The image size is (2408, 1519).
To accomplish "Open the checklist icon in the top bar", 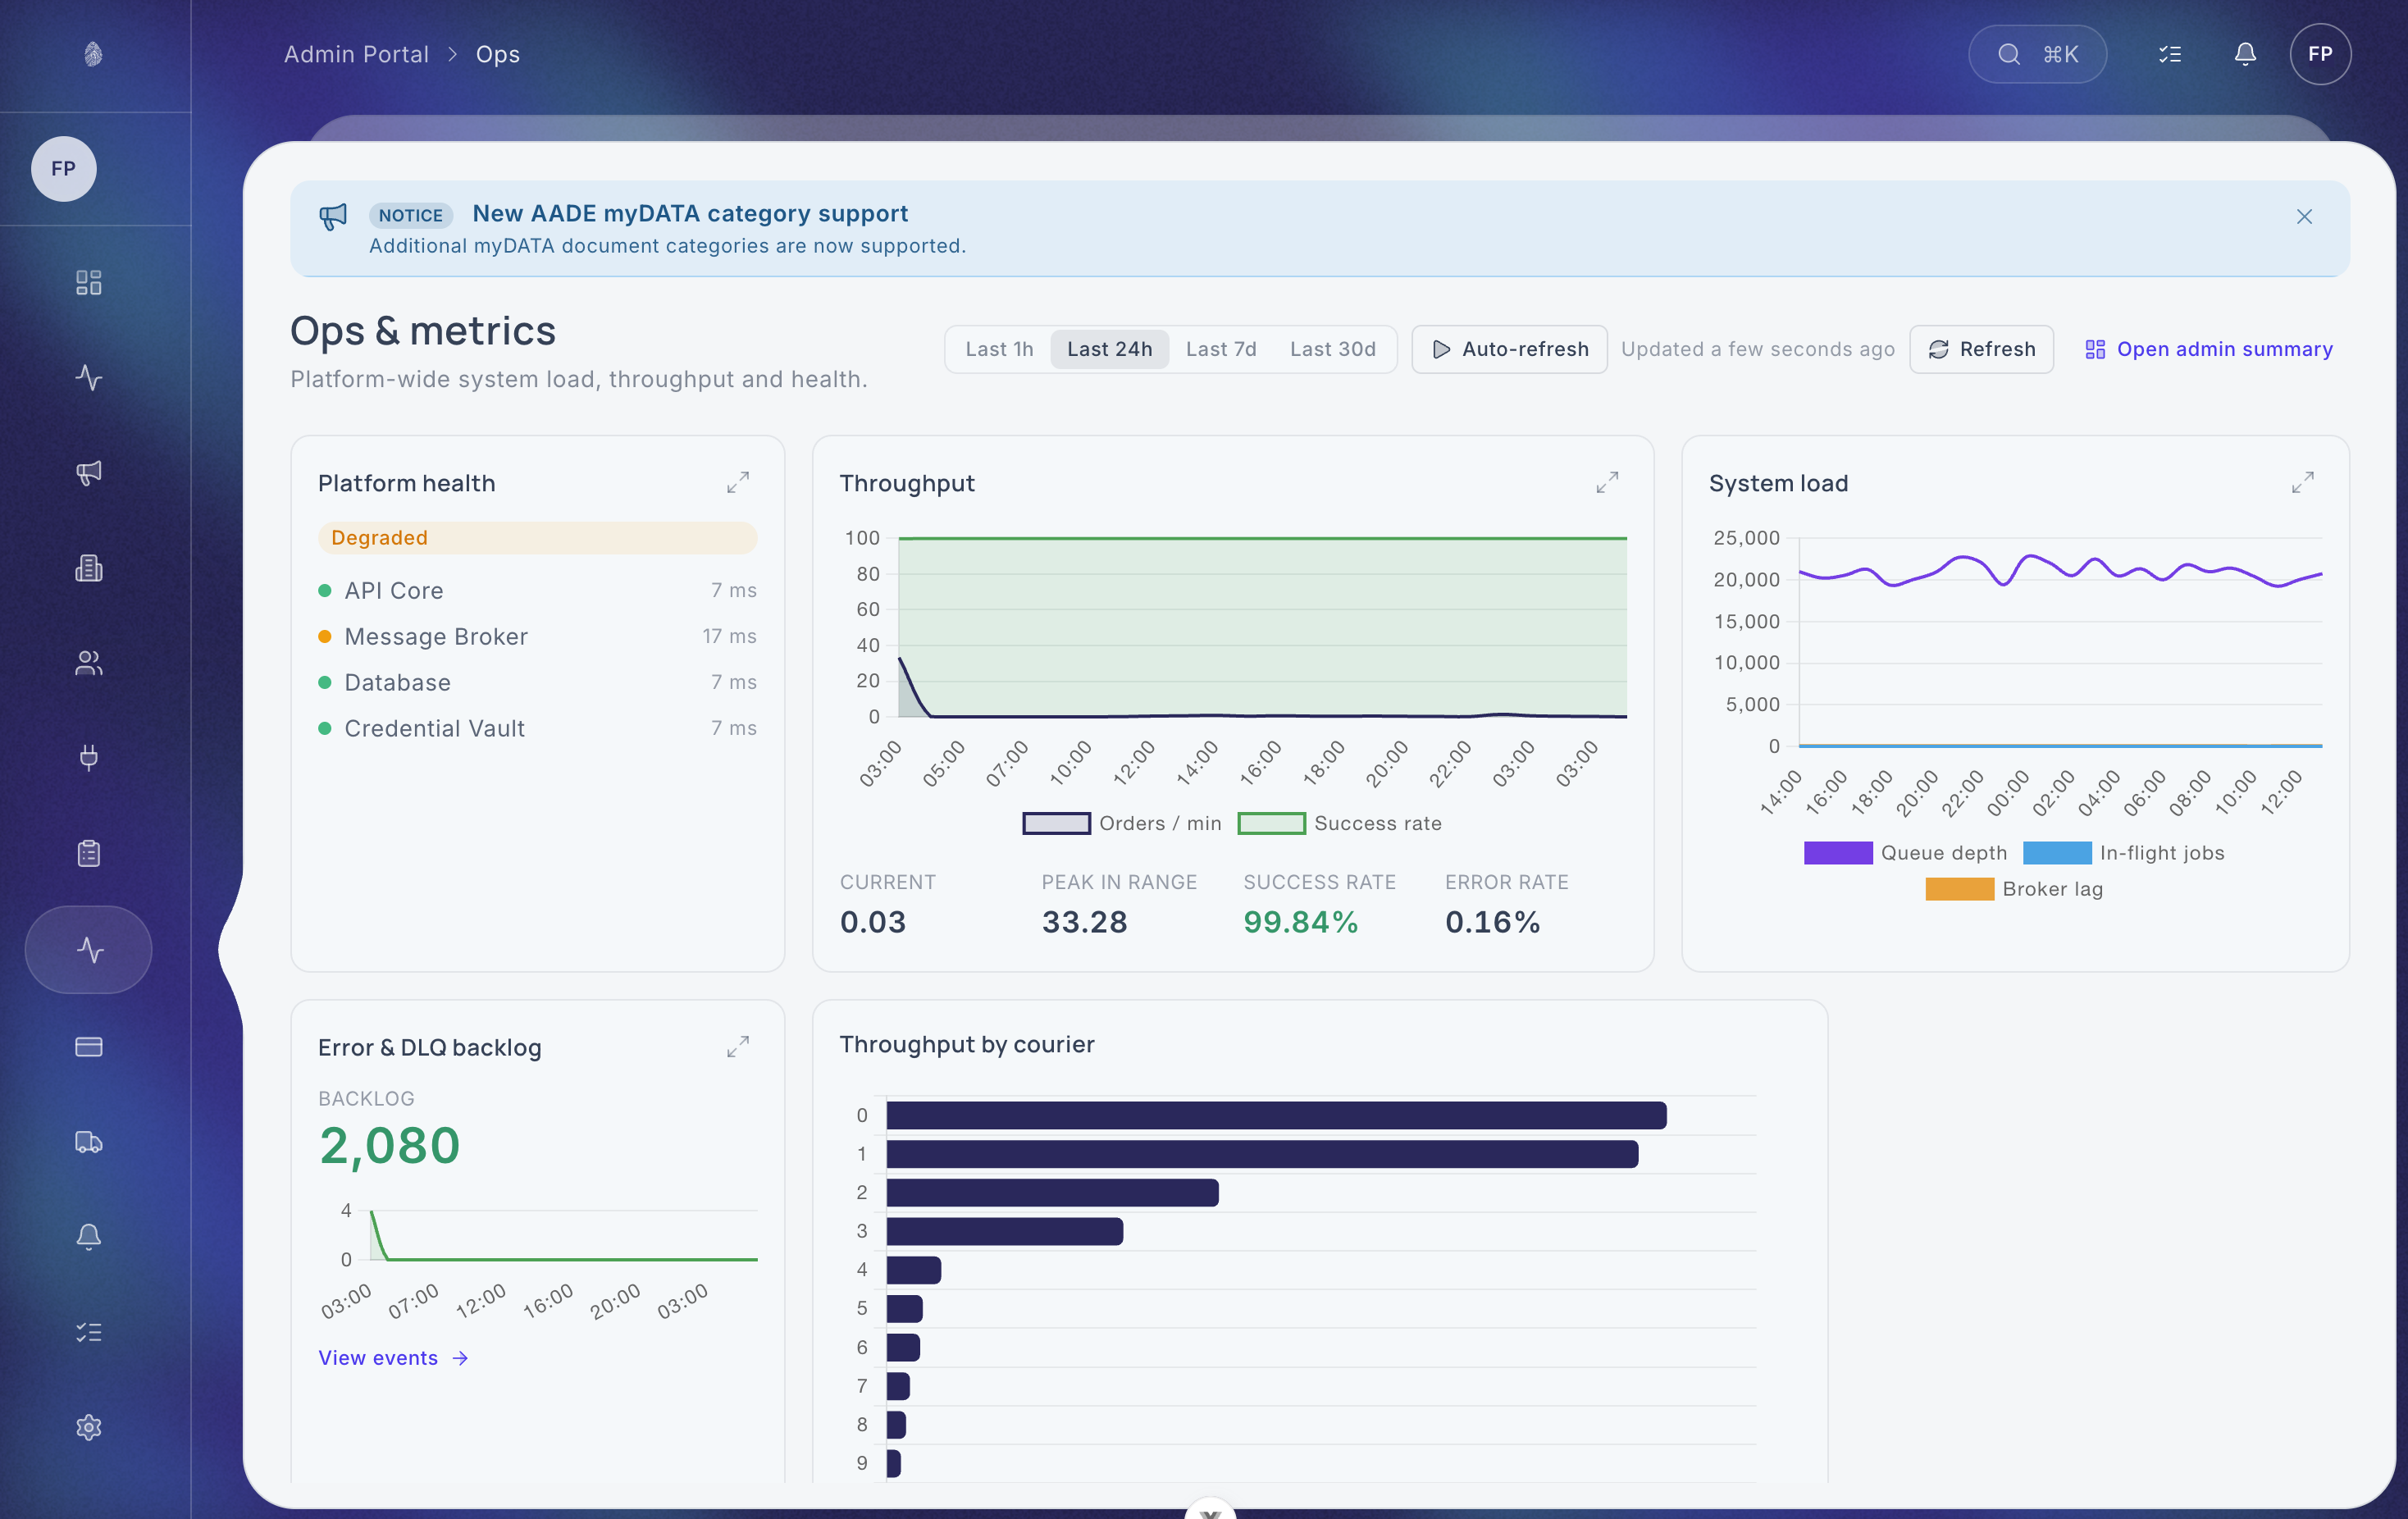I will (x=2169, y=54).
